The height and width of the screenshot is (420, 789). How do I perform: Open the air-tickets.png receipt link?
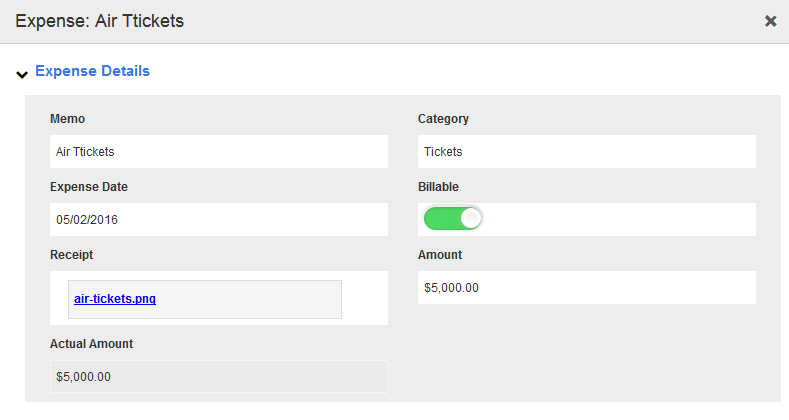115,298
